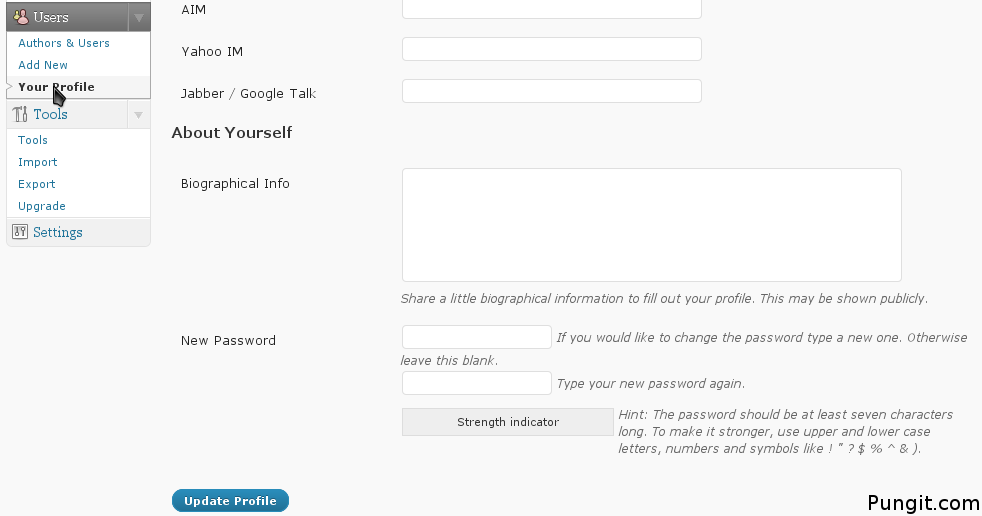
Task: Focus the first New Password field
Action: [x=476, y=337]
